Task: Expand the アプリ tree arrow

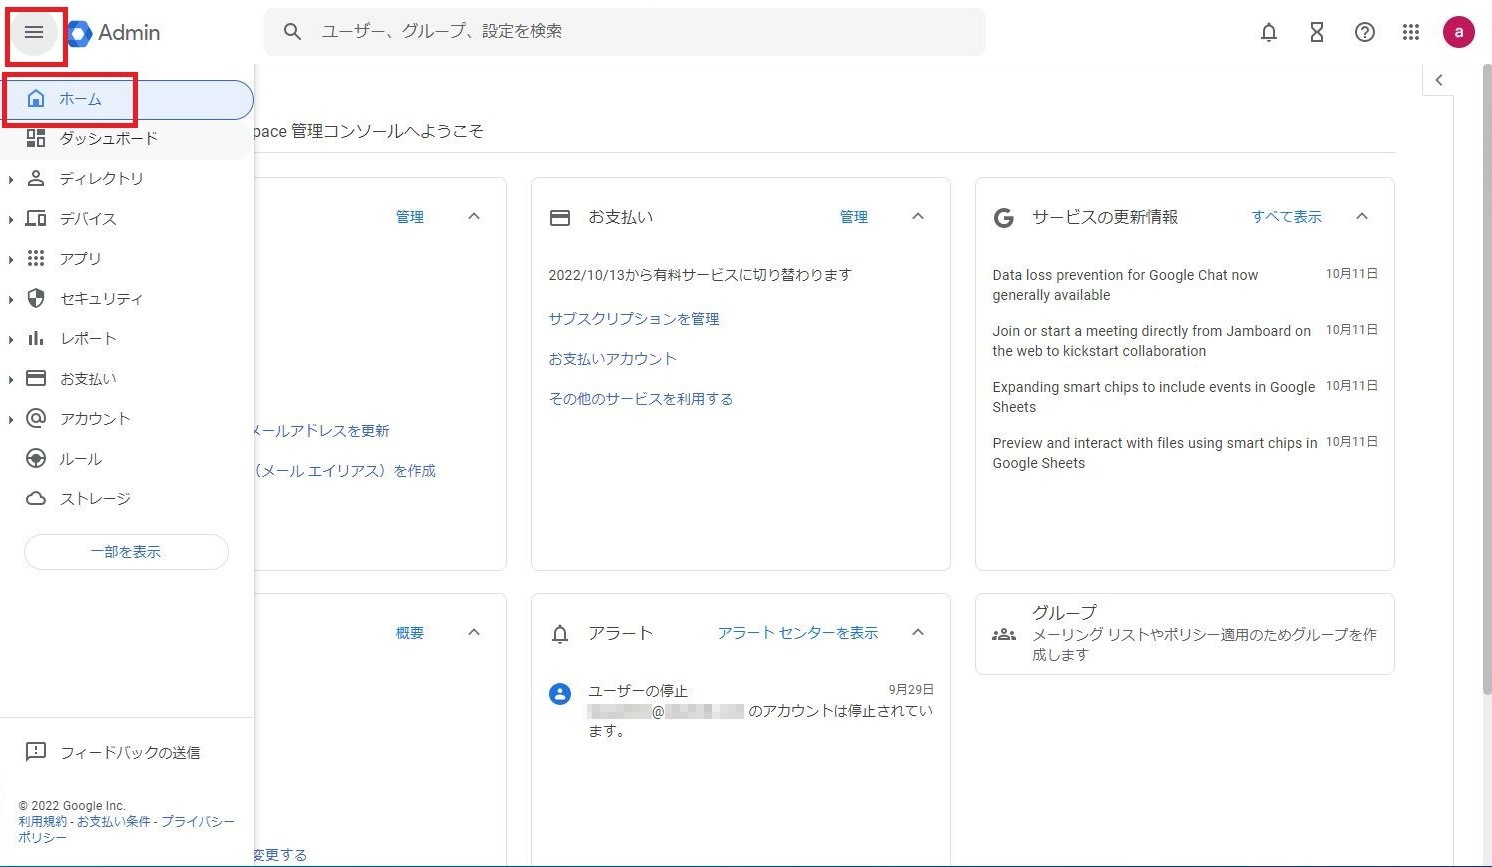Action: pyautogui.click(x=11, y=259)
